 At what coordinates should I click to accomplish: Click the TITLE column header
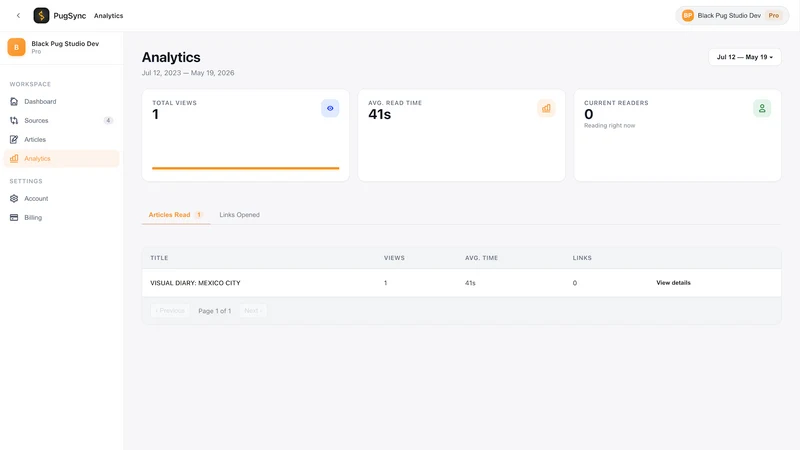pyautogui.click(x=159, y=258)
